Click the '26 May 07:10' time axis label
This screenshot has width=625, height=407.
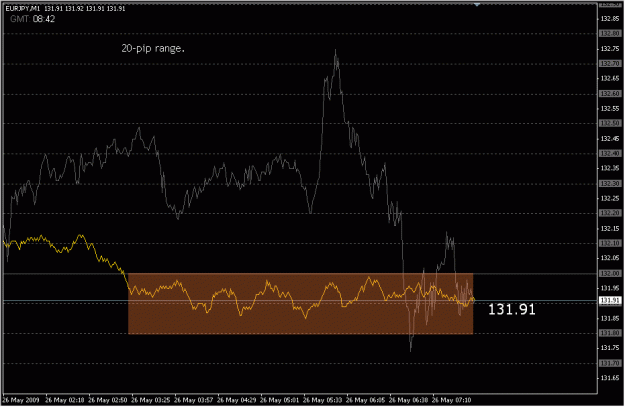[452, 400]
